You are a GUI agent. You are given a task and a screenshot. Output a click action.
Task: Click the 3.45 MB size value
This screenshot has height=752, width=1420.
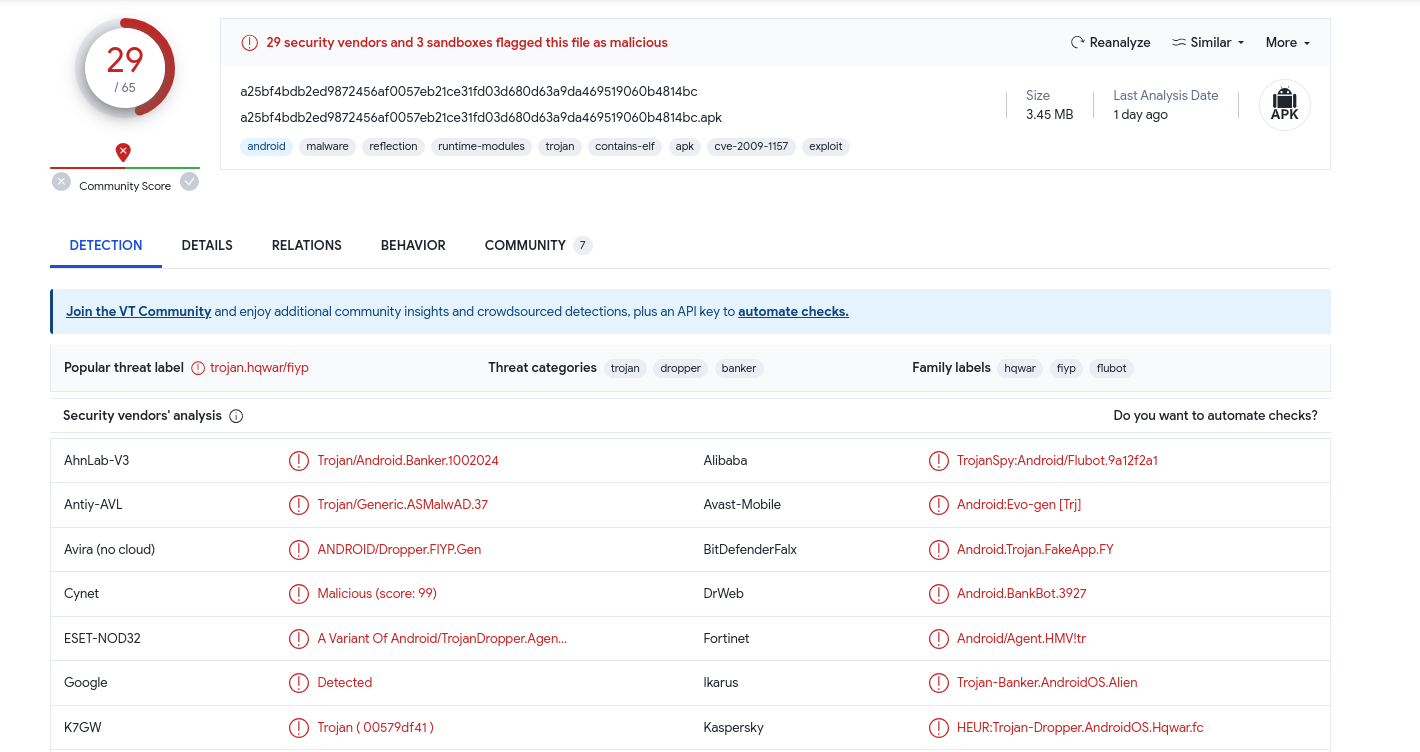[x=1050, y=115]
